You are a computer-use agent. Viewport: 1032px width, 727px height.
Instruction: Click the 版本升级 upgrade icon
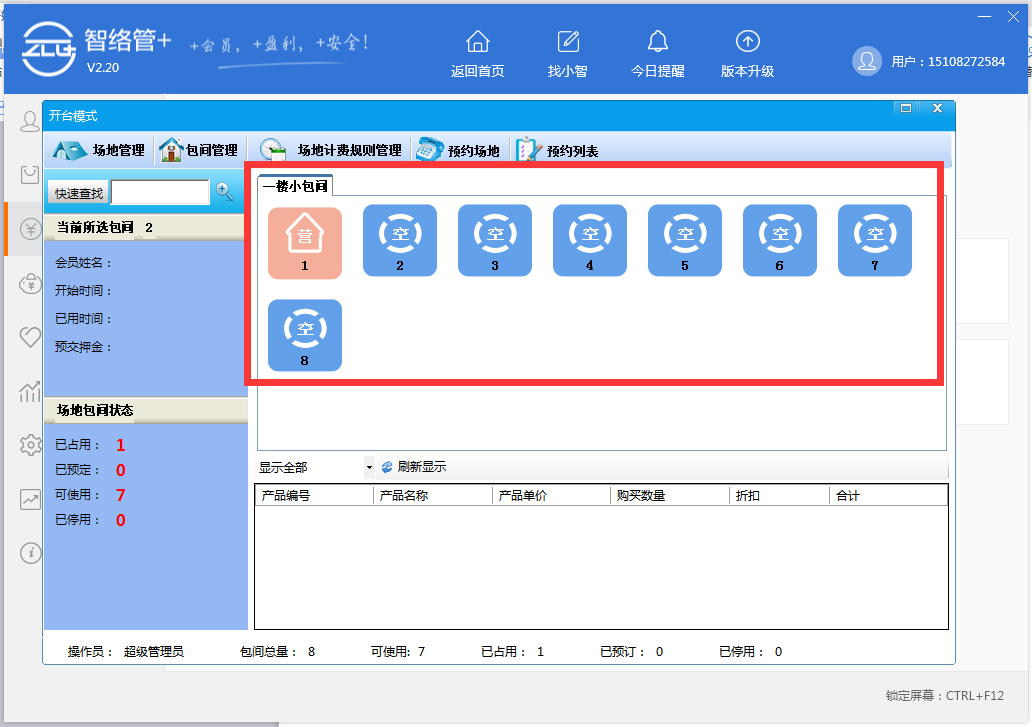pyautogui.click(x=747, y=42)
